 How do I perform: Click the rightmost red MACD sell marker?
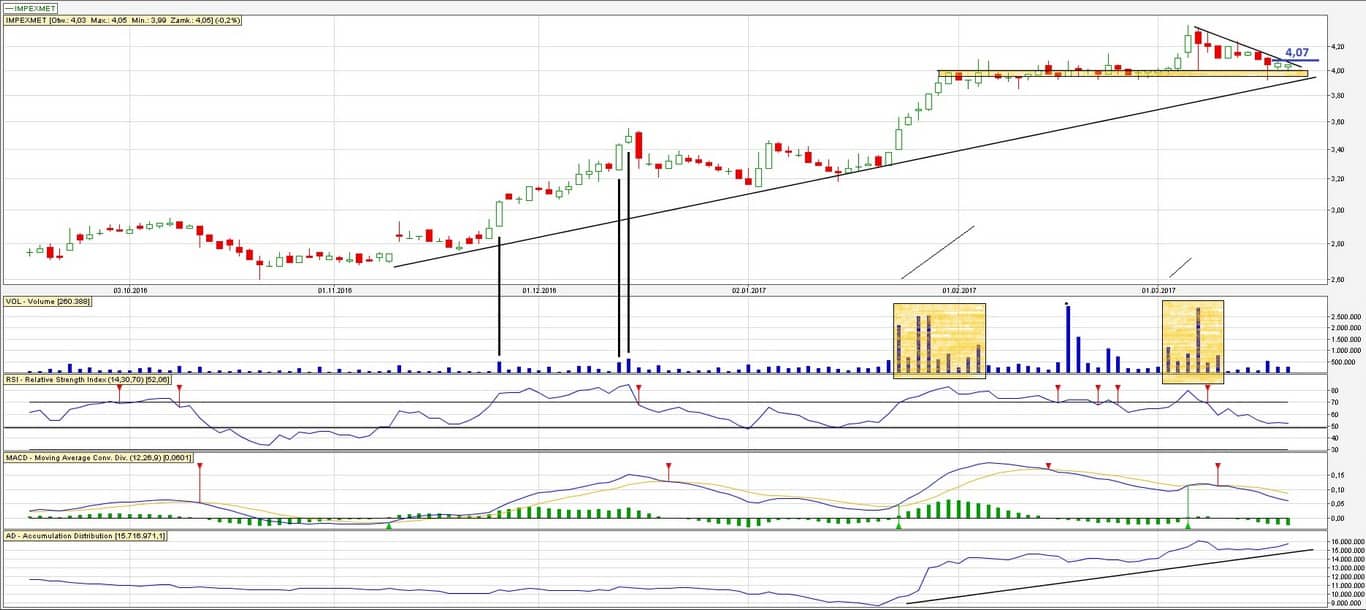(x=1218, y=467)
